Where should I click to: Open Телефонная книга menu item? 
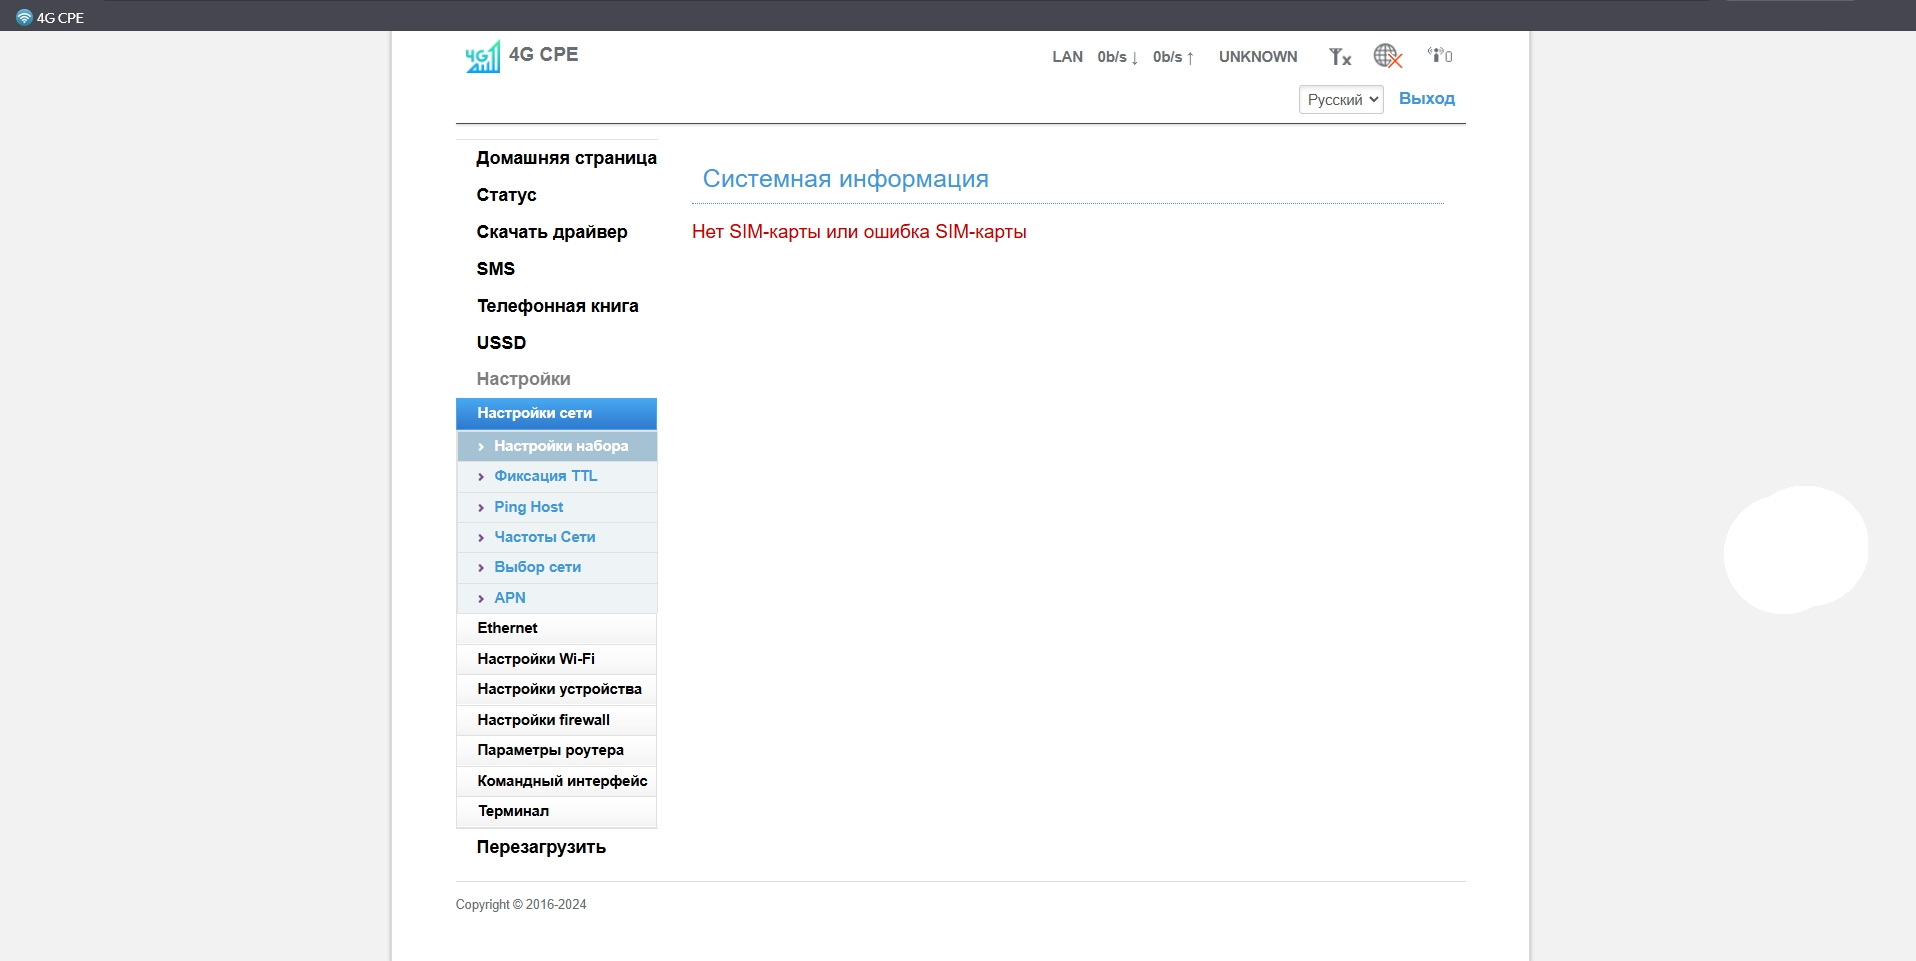pos(557,306)
